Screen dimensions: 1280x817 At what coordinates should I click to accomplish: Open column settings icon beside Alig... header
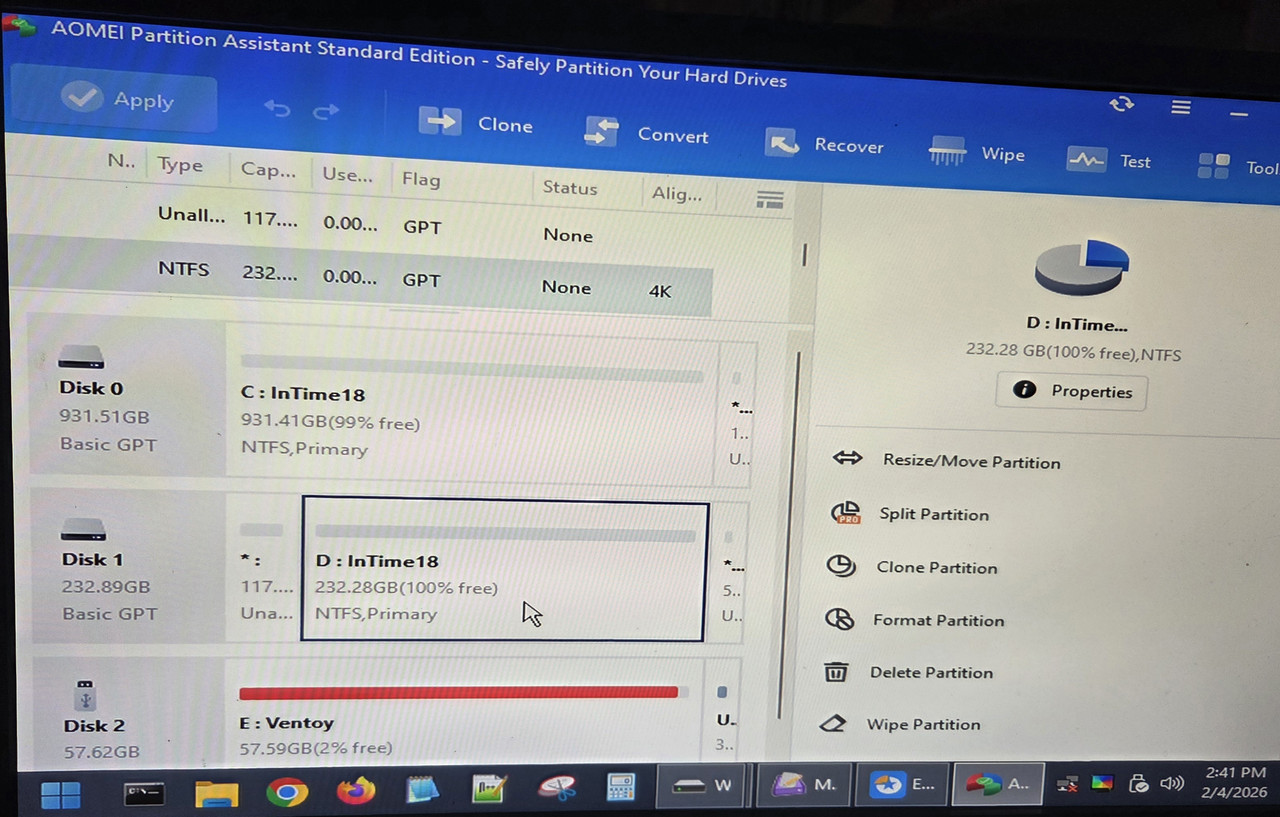(x=769, y=199)
